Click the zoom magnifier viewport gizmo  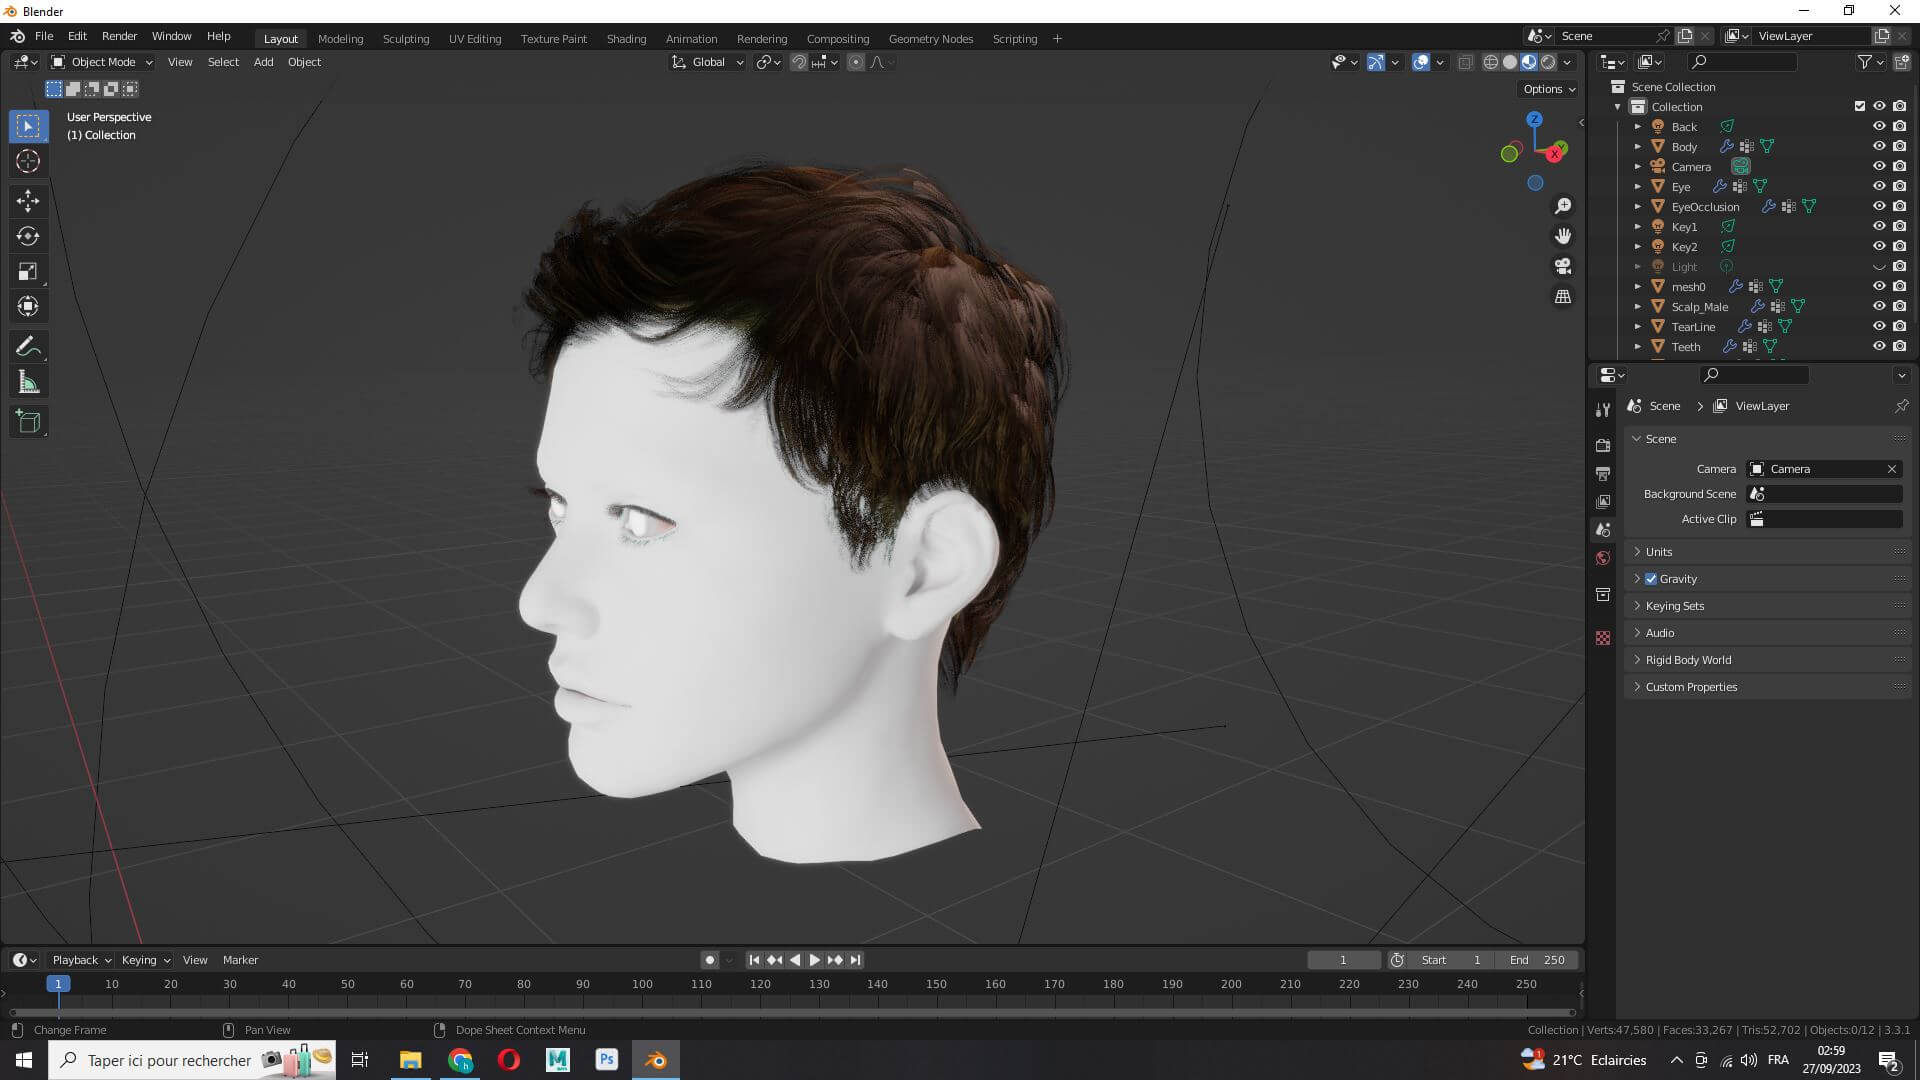[1562, 206]
